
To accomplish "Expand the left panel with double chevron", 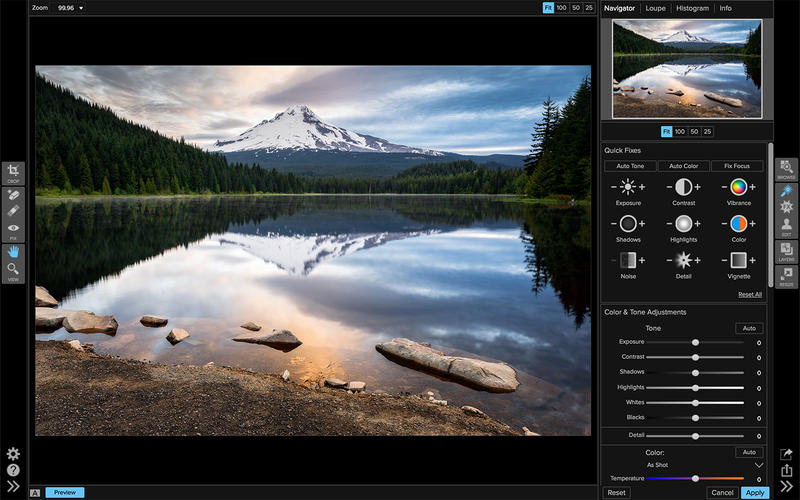I will [13, 487].
